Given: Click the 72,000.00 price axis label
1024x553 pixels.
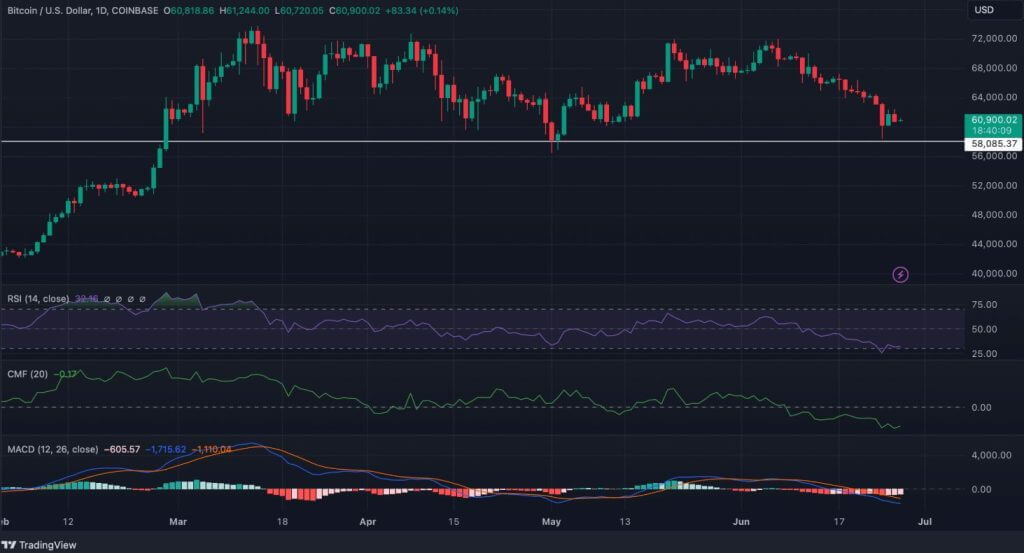Looking at the screenshot, I should tap(994, 39).
